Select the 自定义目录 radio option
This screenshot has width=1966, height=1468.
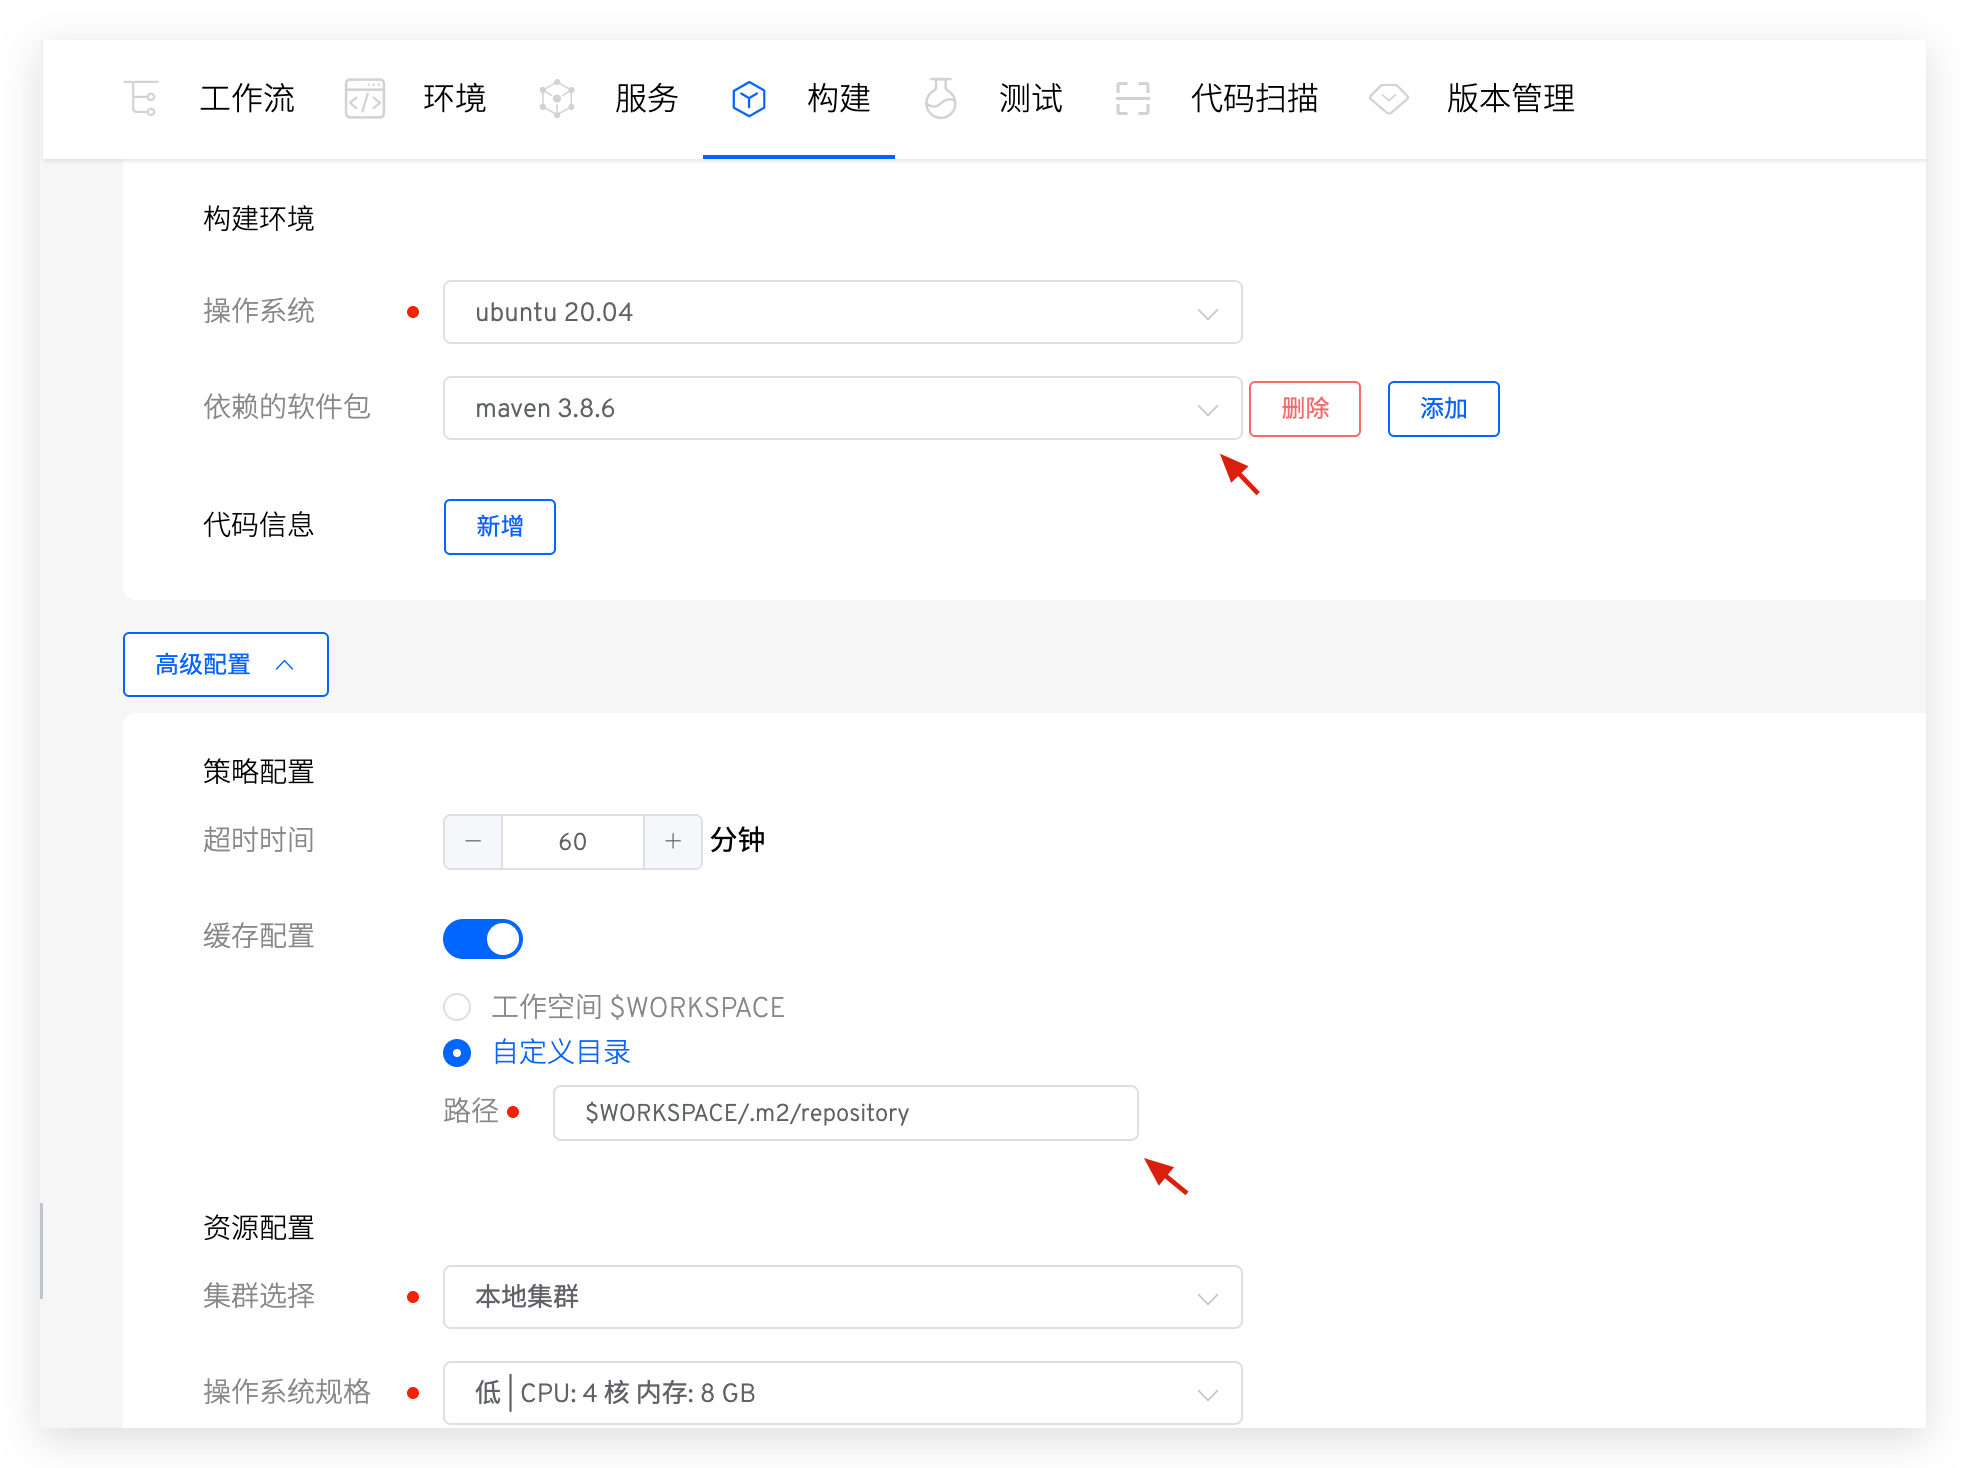point(457,1052)
